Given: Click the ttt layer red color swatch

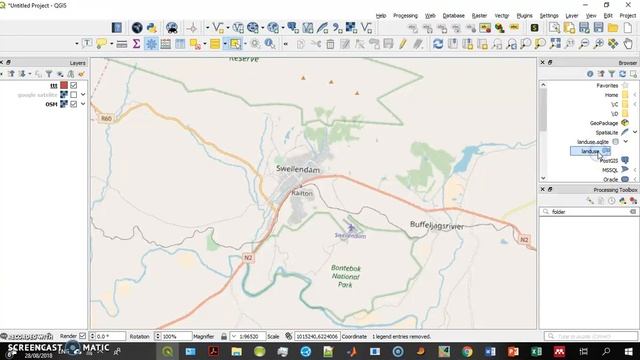Looking at the screenshot, I should [64, 85].
